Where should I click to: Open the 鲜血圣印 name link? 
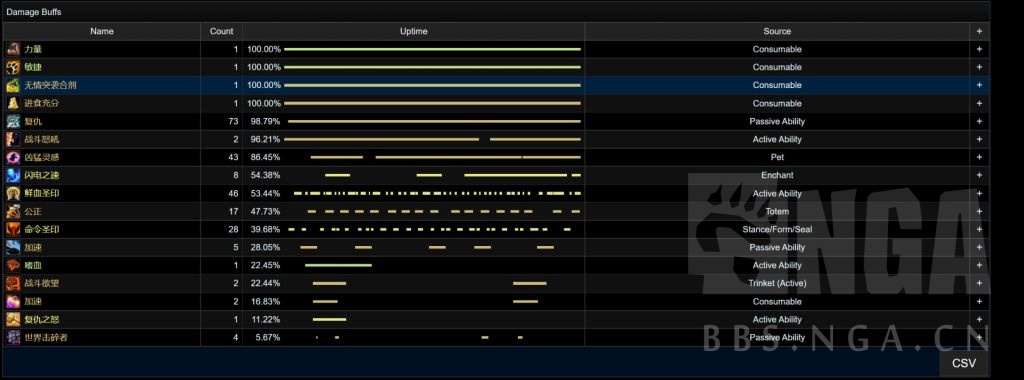coord(42,193)
